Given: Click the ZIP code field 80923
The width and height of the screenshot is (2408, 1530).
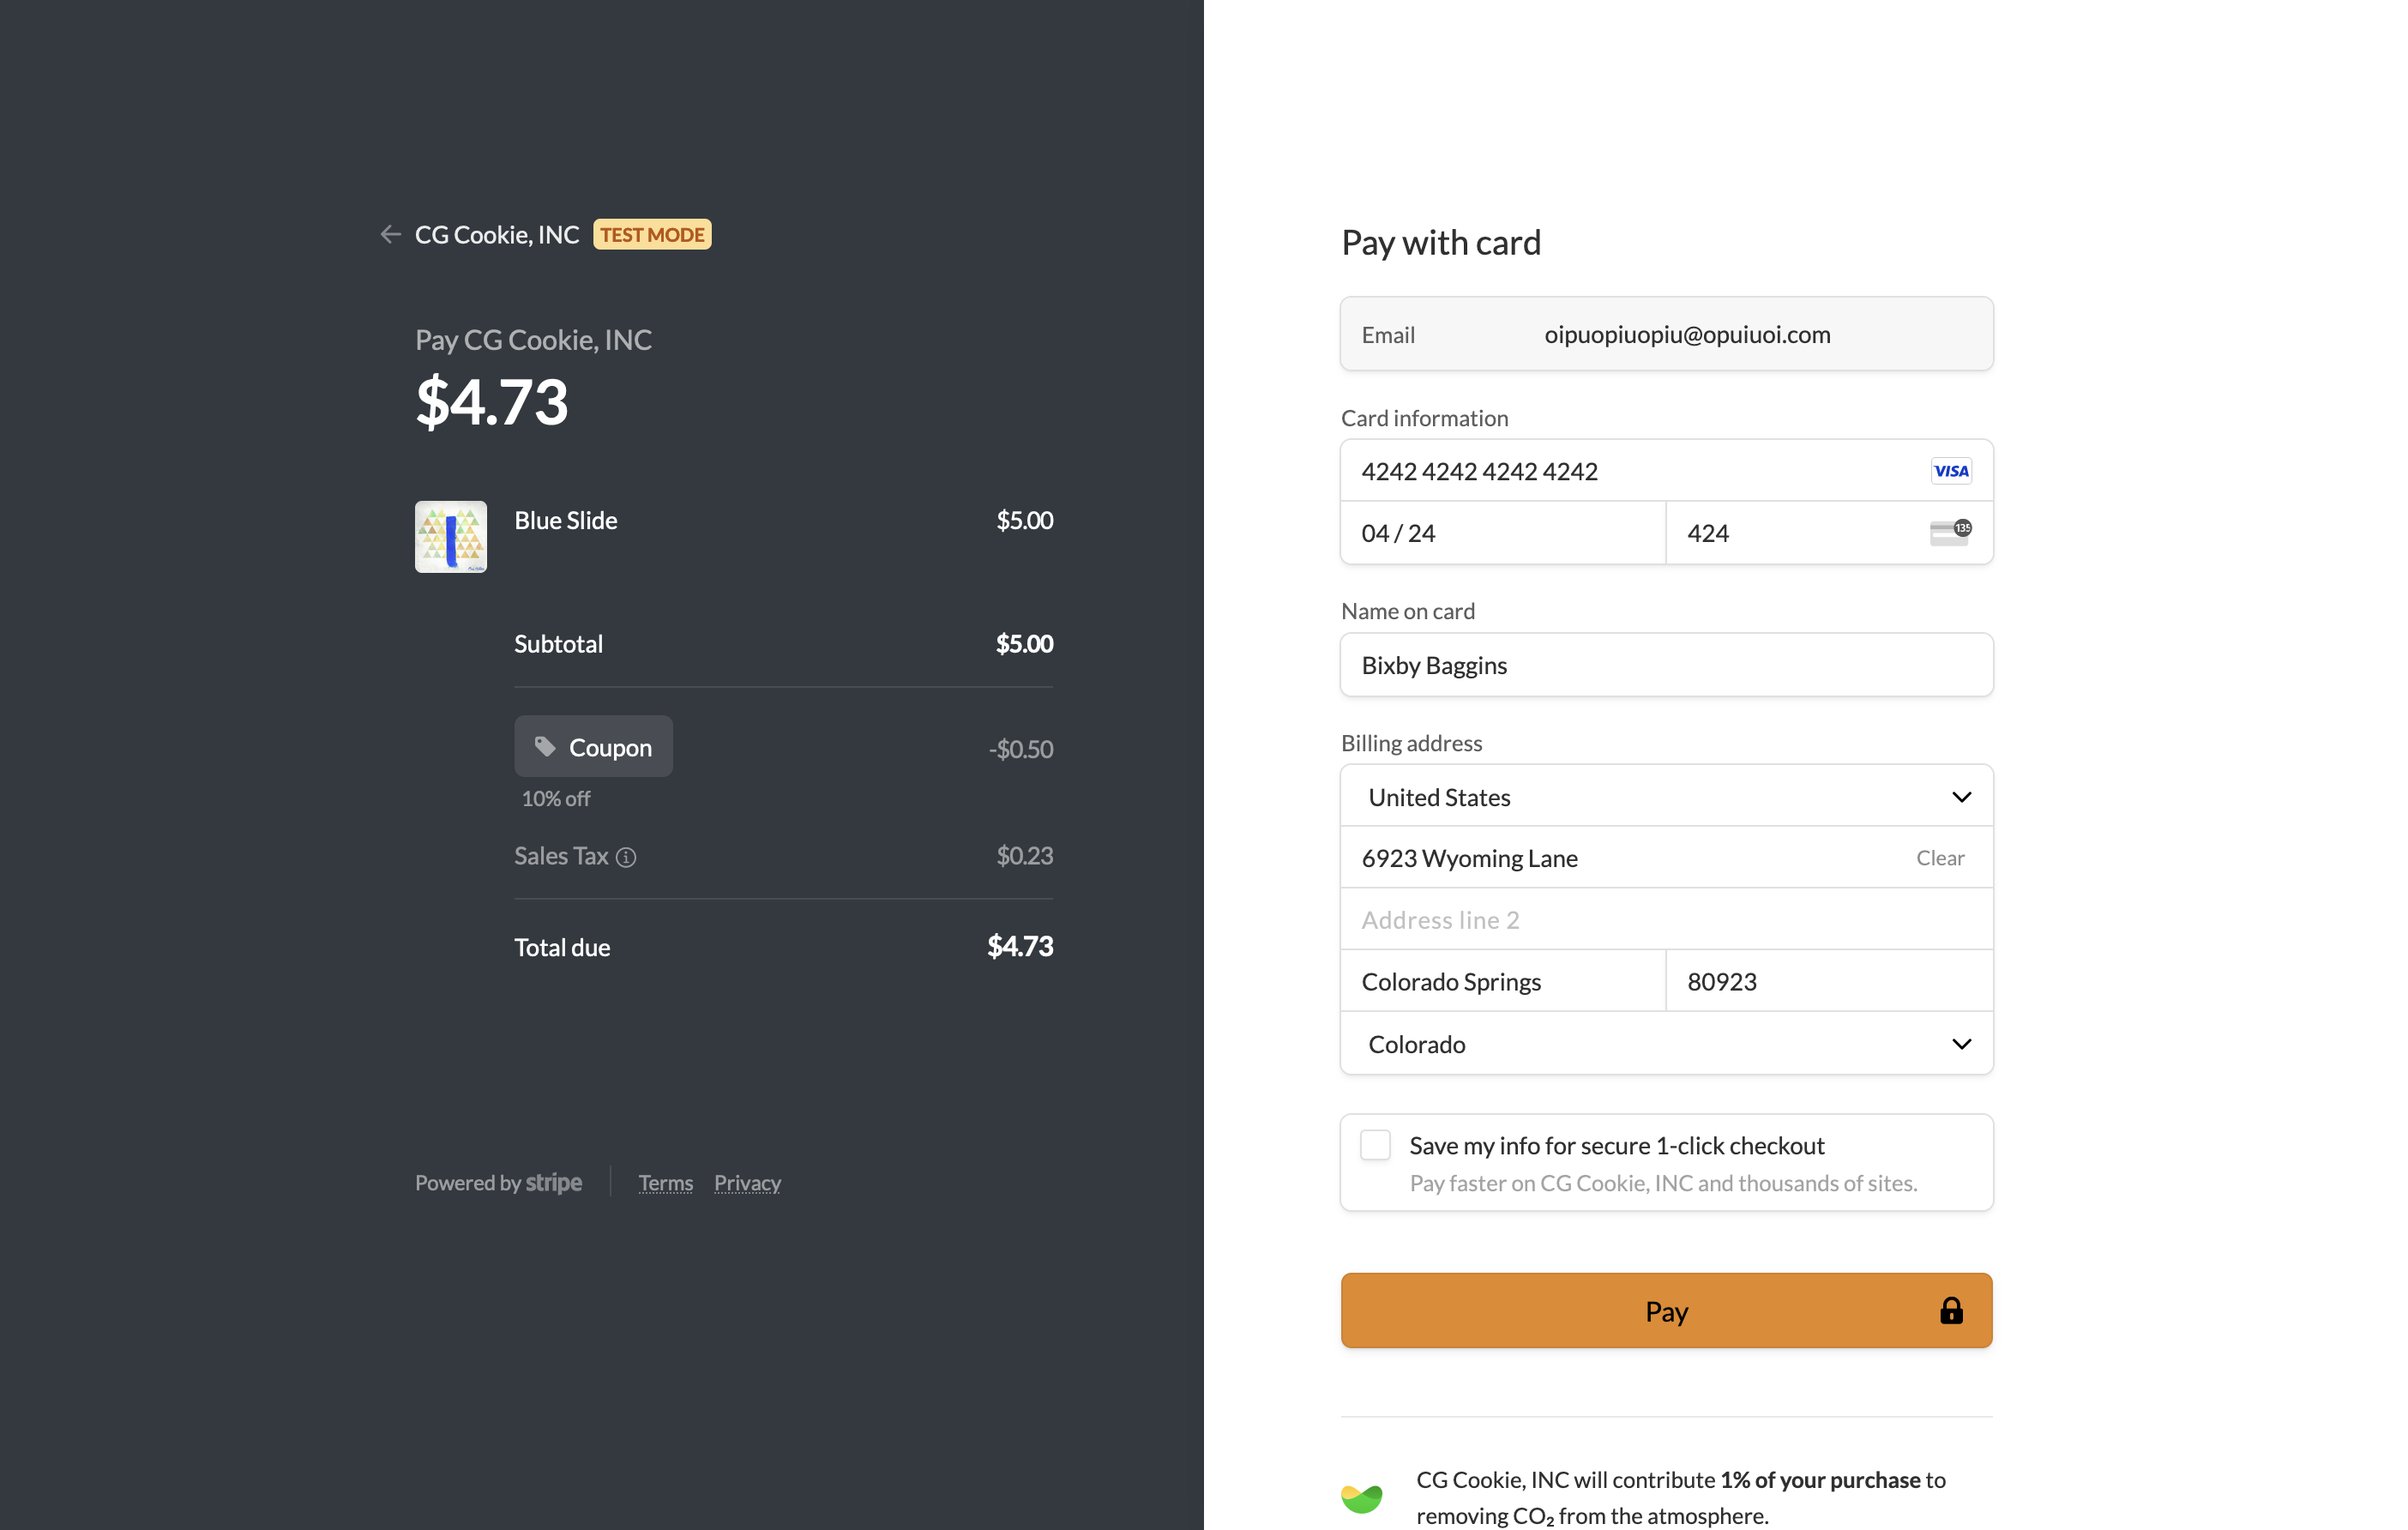Looking at the screenshot, I should 1829,982.
